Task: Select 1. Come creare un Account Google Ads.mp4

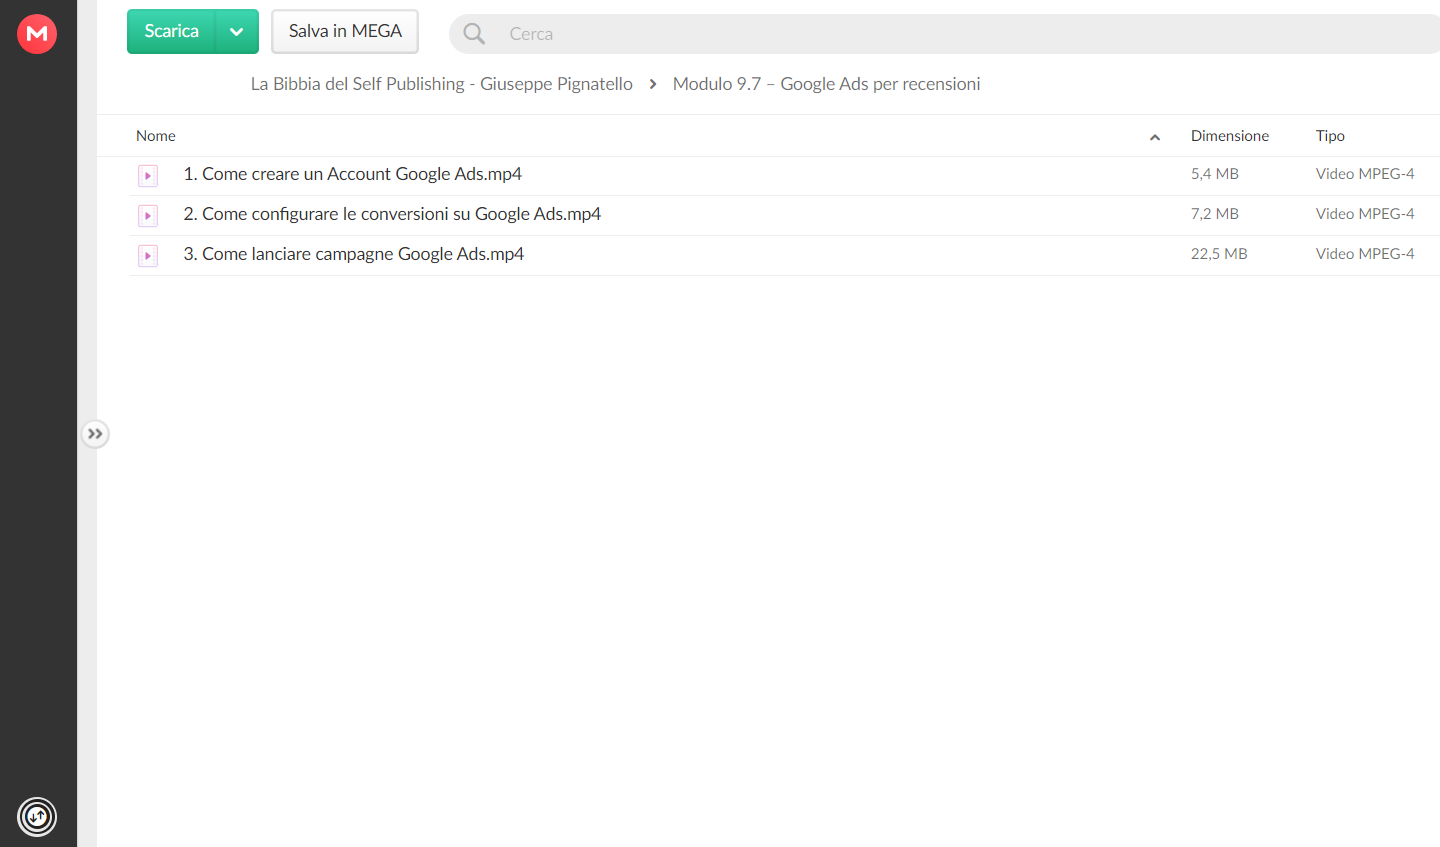Action: pos(785,176)
